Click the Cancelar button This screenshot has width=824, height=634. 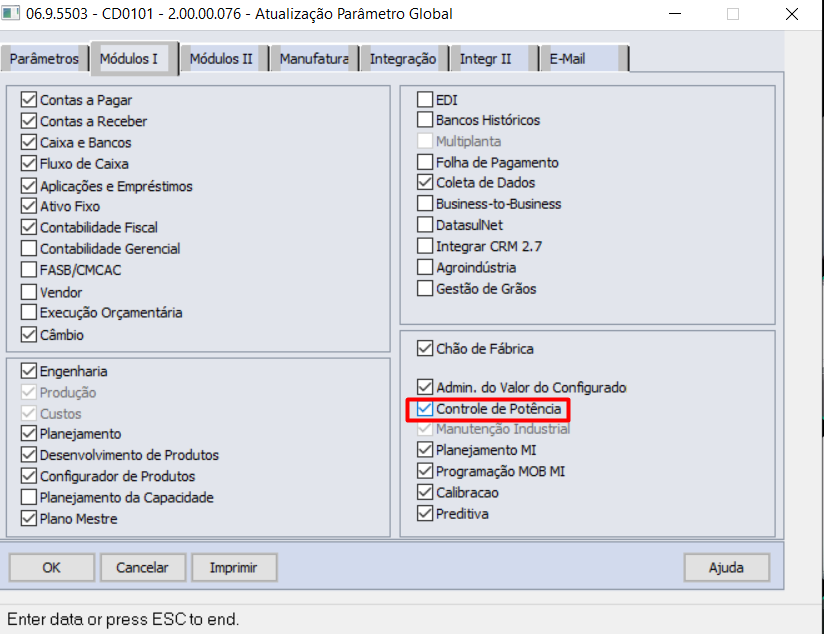142,567
